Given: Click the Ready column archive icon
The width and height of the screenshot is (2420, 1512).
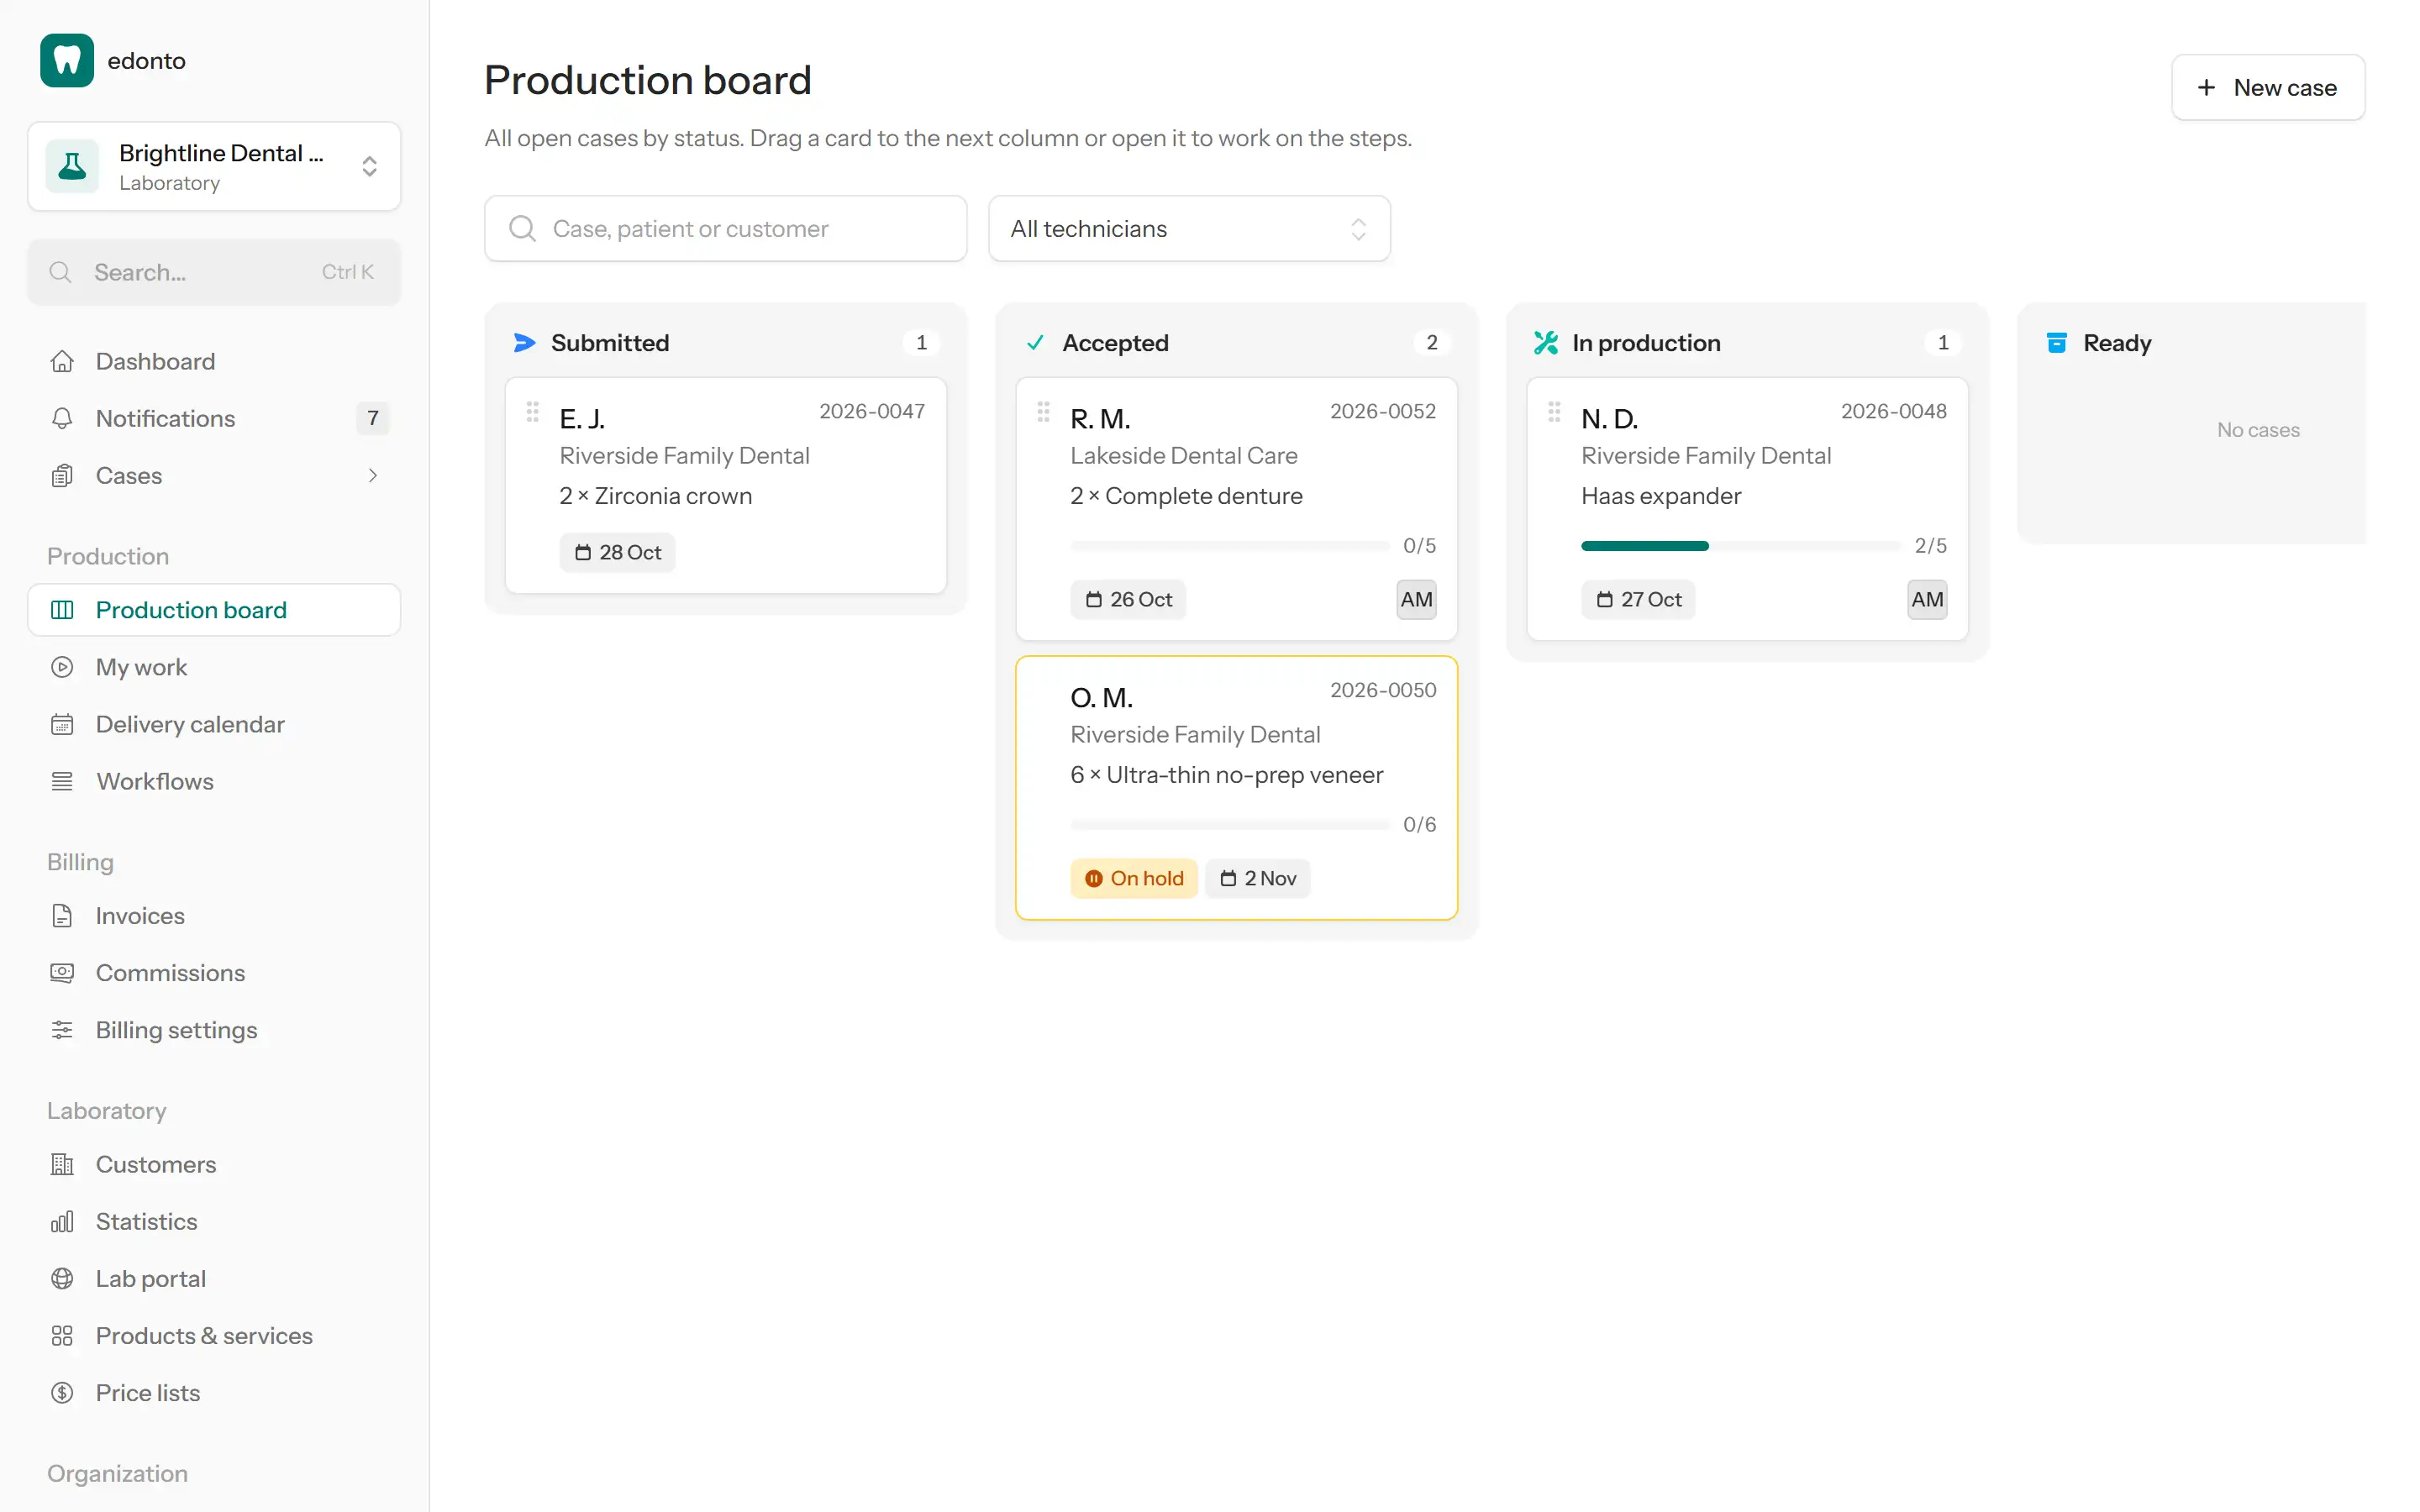Looking at the screenshot, I should pyautogui.click(x=2057, y=343).
